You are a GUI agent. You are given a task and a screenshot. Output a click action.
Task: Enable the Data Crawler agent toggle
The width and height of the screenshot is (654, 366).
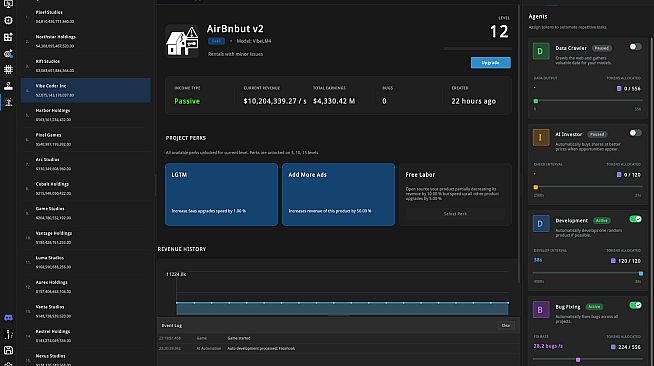[635, 47]
